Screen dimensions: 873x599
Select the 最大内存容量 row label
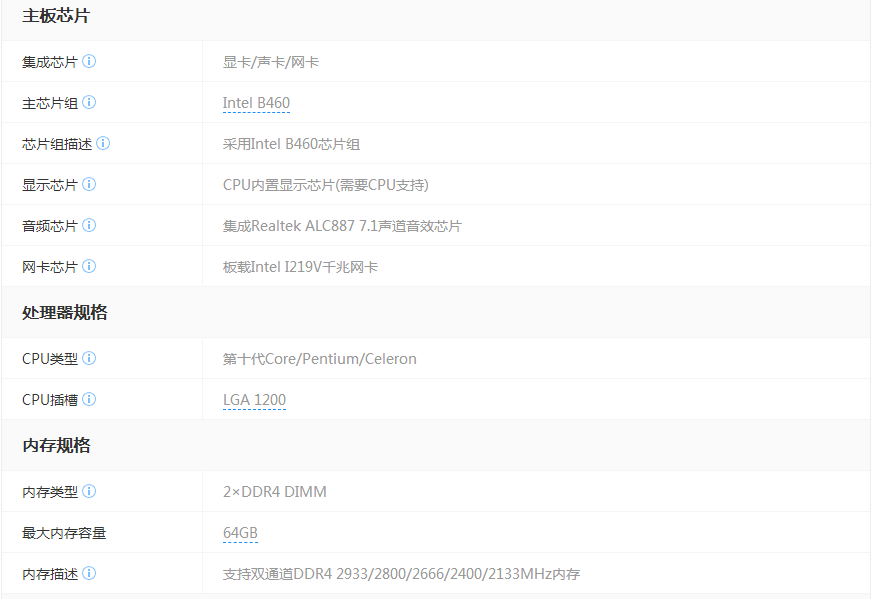tap(64, 533)
